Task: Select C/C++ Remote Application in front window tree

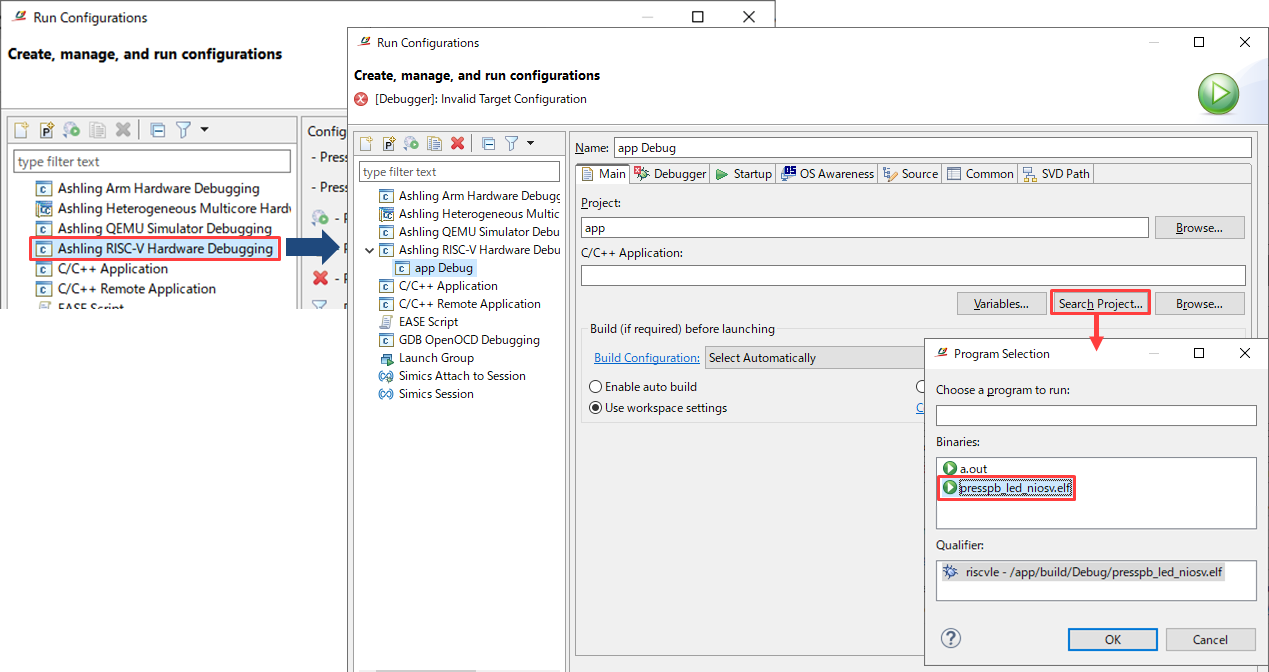Action: point(460,304)
